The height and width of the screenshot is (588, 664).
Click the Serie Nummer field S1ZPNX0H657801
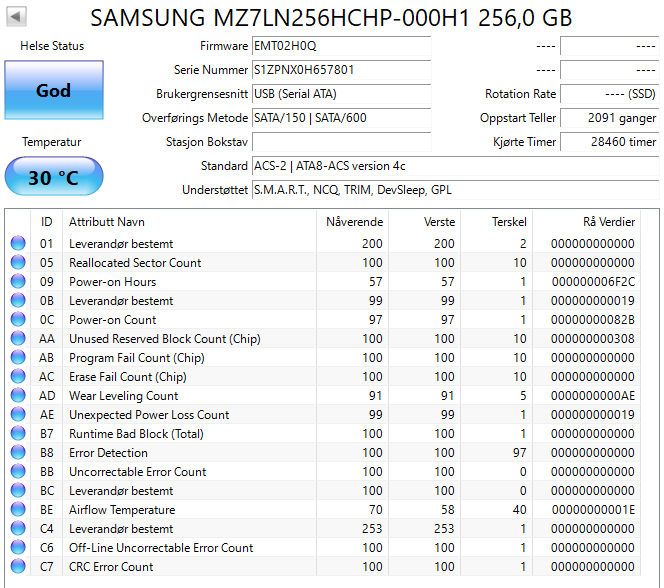tap(342, 70)
